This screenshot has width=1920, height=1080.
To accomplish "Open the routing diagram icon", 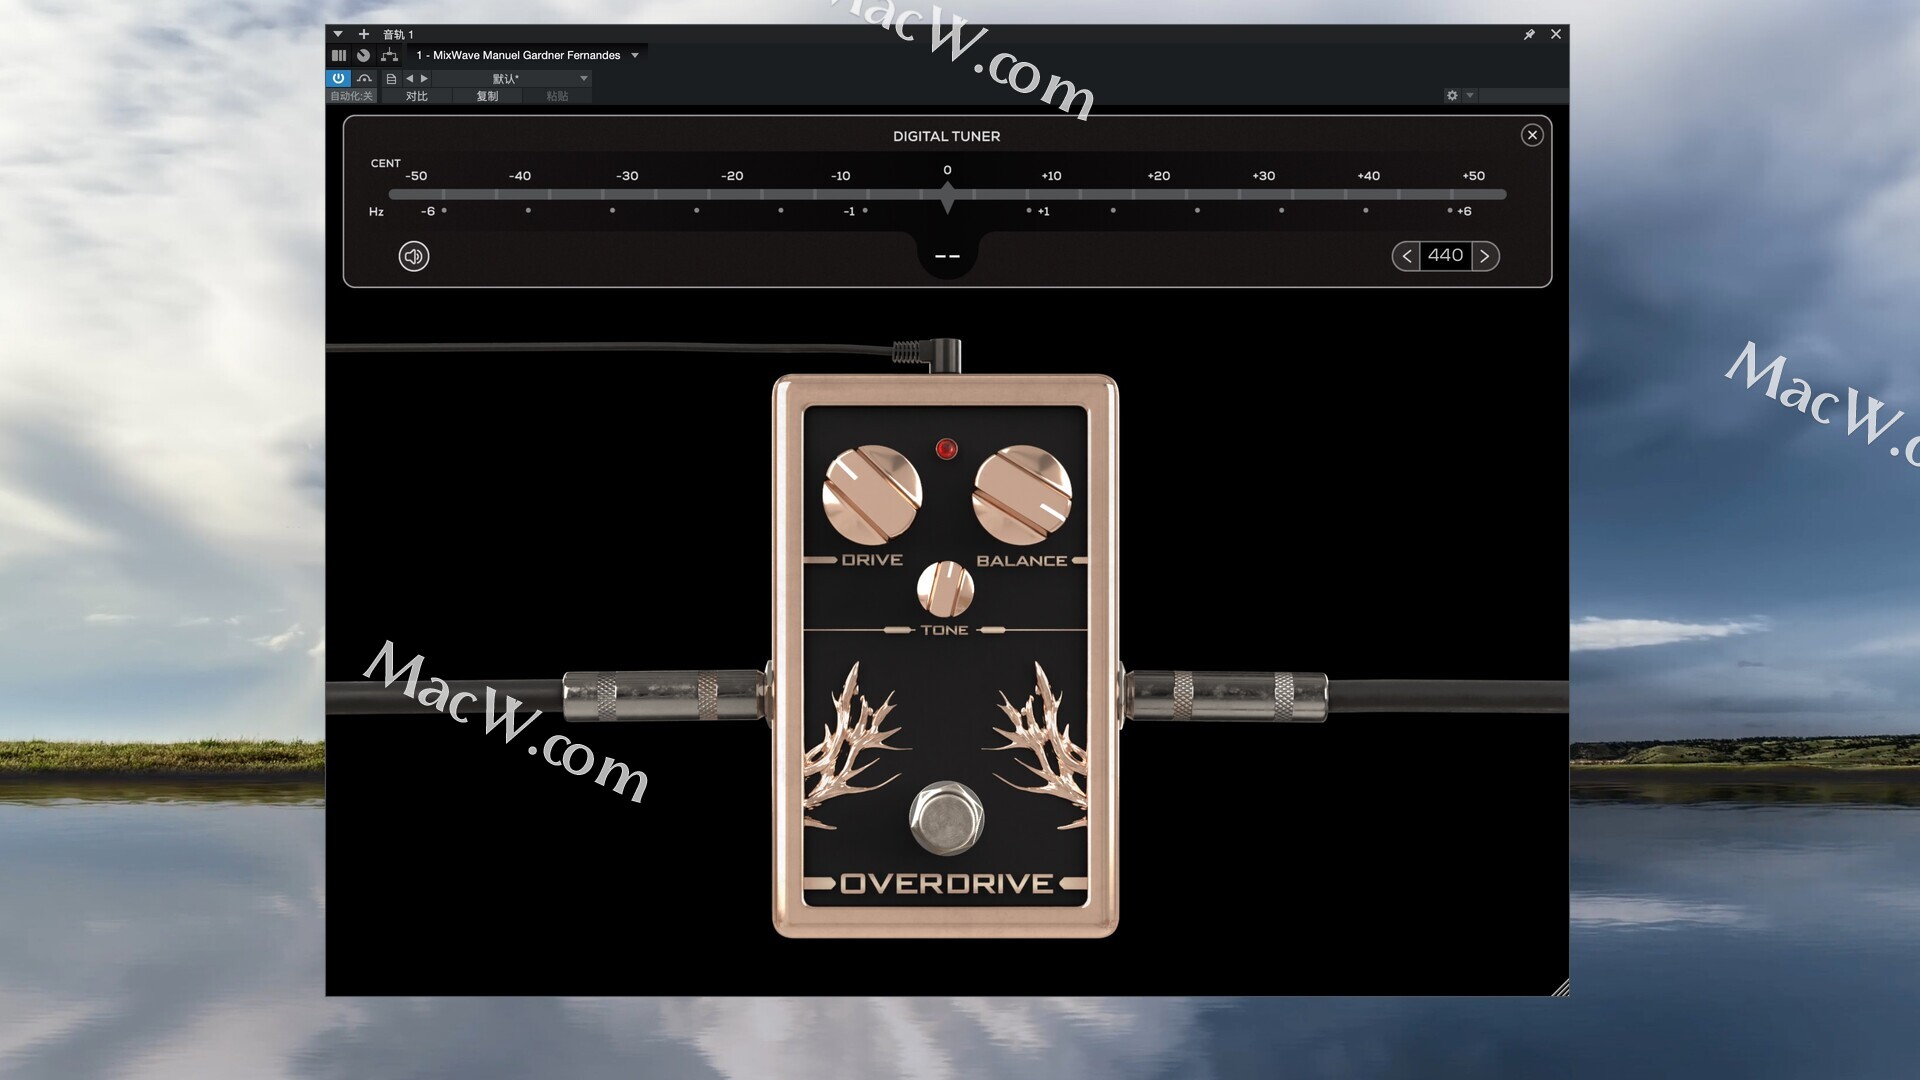I will click(x=389, y=55).
